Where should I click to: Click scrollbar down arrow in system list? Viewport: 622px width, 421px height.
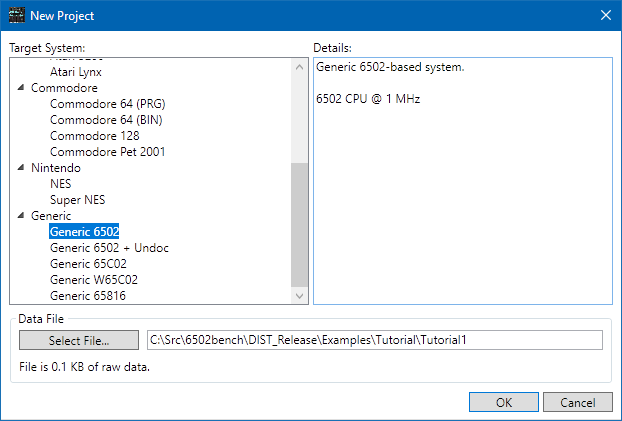(299, 296)
